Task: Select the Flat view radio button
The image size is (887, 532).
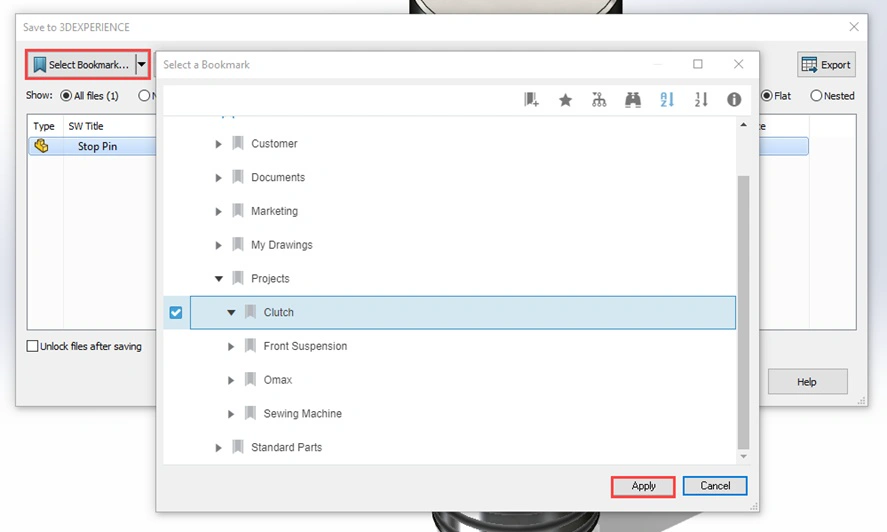Action: click(x=767, y=96)
